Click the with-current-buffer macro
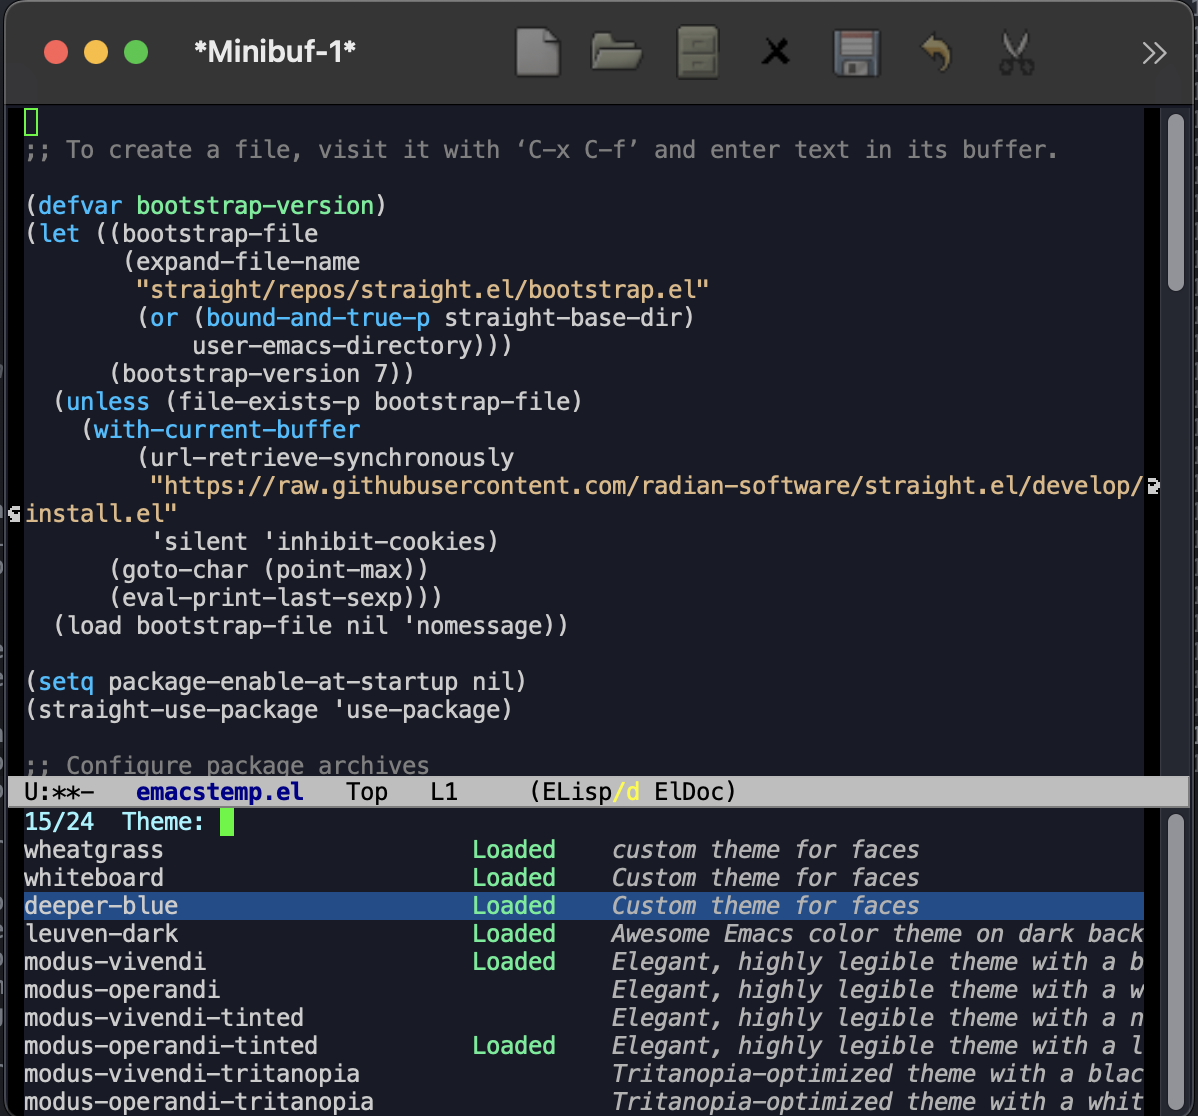Screen dimensions: 1198x1116 tap(227, 429)
